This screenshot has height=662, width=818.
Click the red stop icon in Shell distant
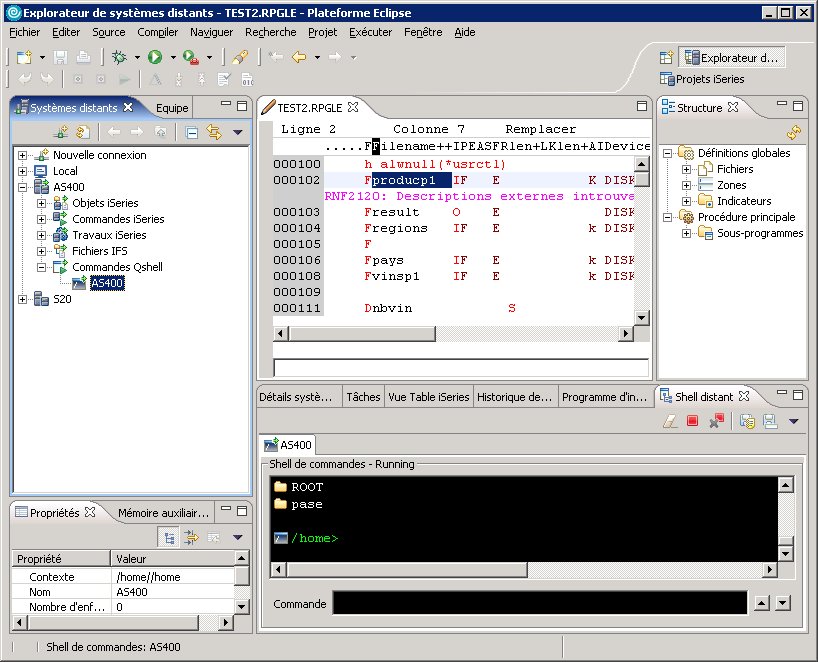pyautogui.click(x=692, y=421)
